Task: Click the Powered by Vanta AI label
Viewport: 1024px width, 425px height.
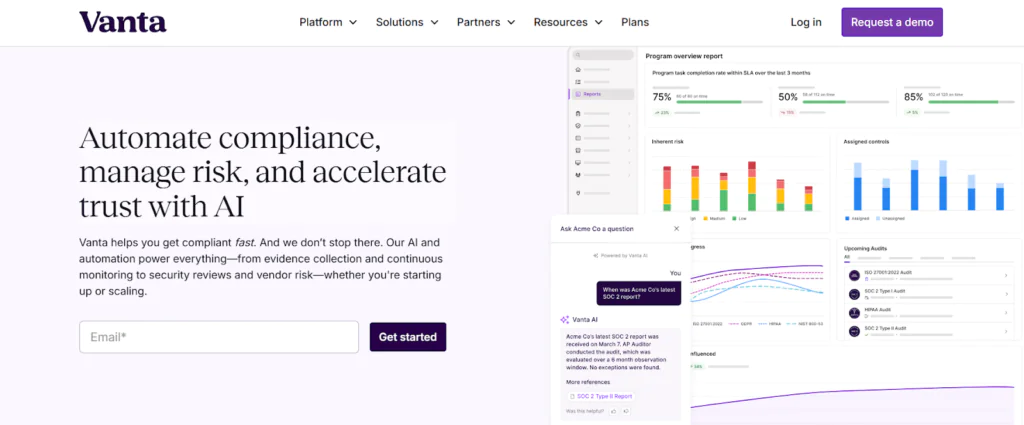Action: [620, 256]
